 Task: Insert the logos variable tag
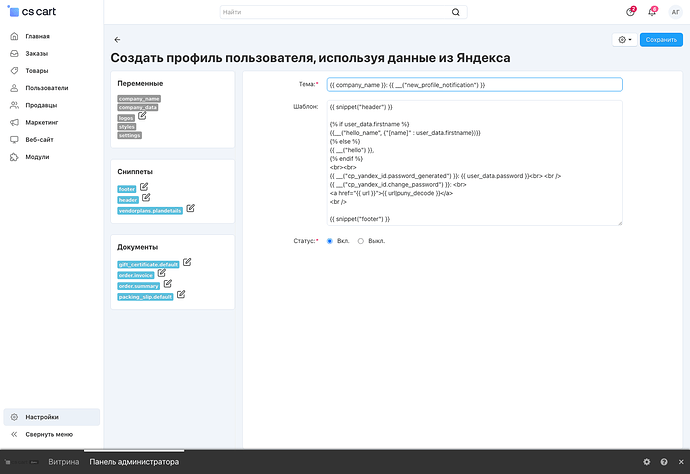click(x=126, y=118)
